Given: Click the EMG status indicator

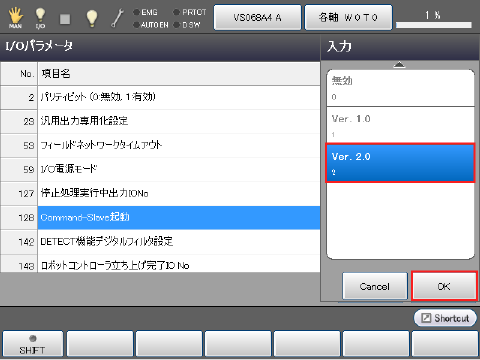Looking at the screenshot, I should click(x=145, y=12).
